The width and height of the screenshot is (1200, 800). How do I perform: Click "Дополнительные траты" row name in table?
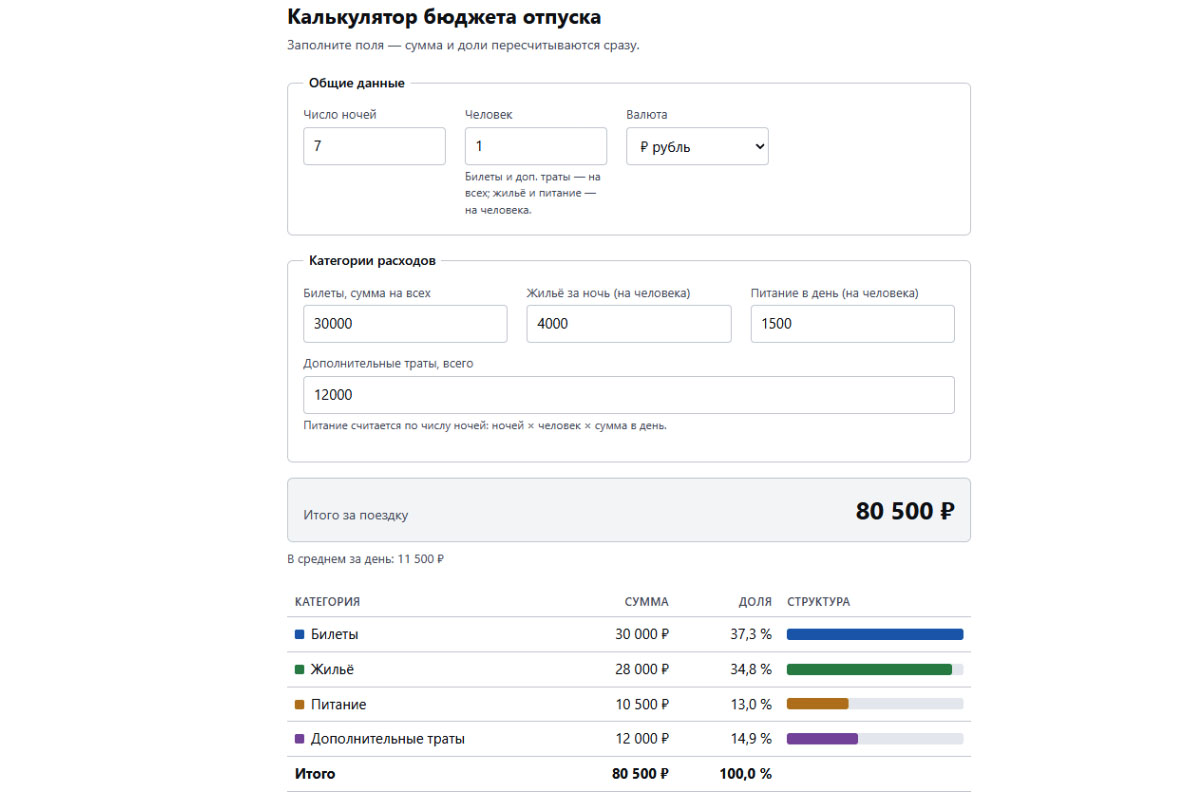[x=388, y=739]
